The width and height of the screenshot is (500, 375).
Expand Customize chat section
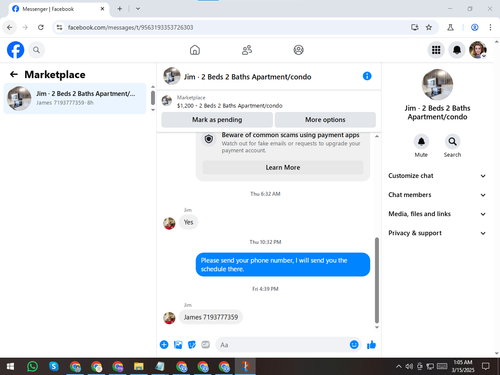pos(437,176)
